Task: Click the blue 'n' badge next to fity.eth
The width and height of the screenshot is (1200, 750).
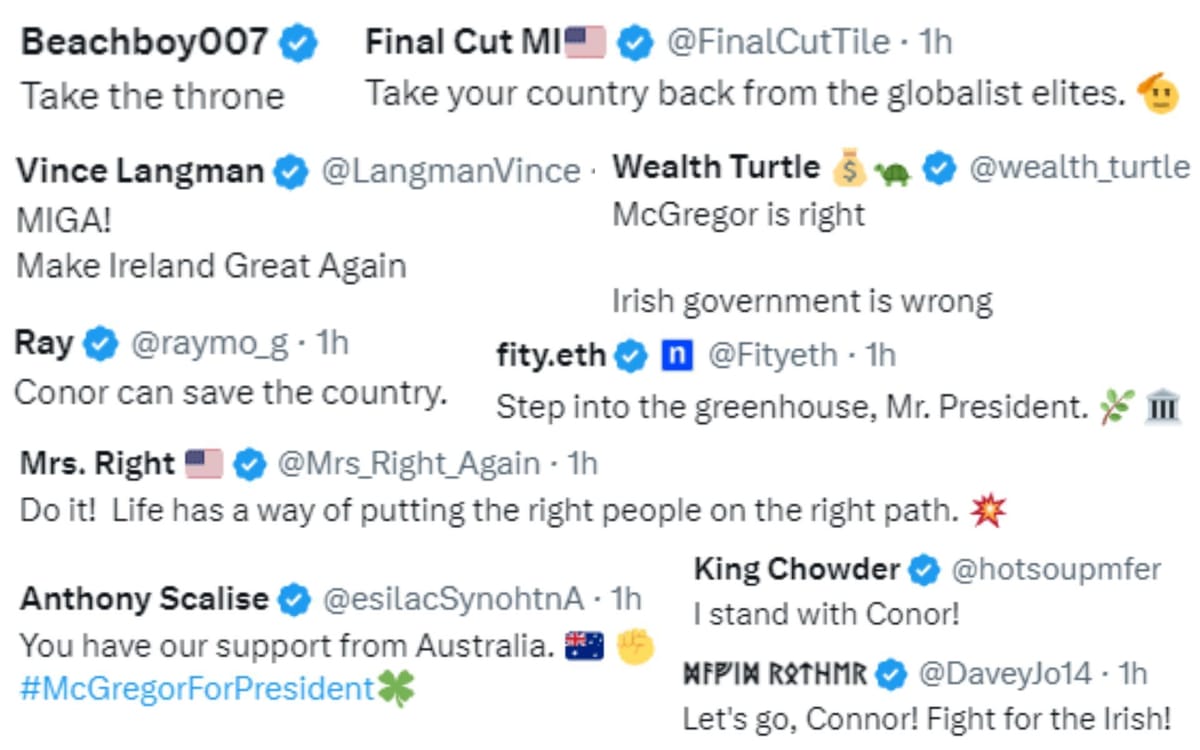Action: 677,355
